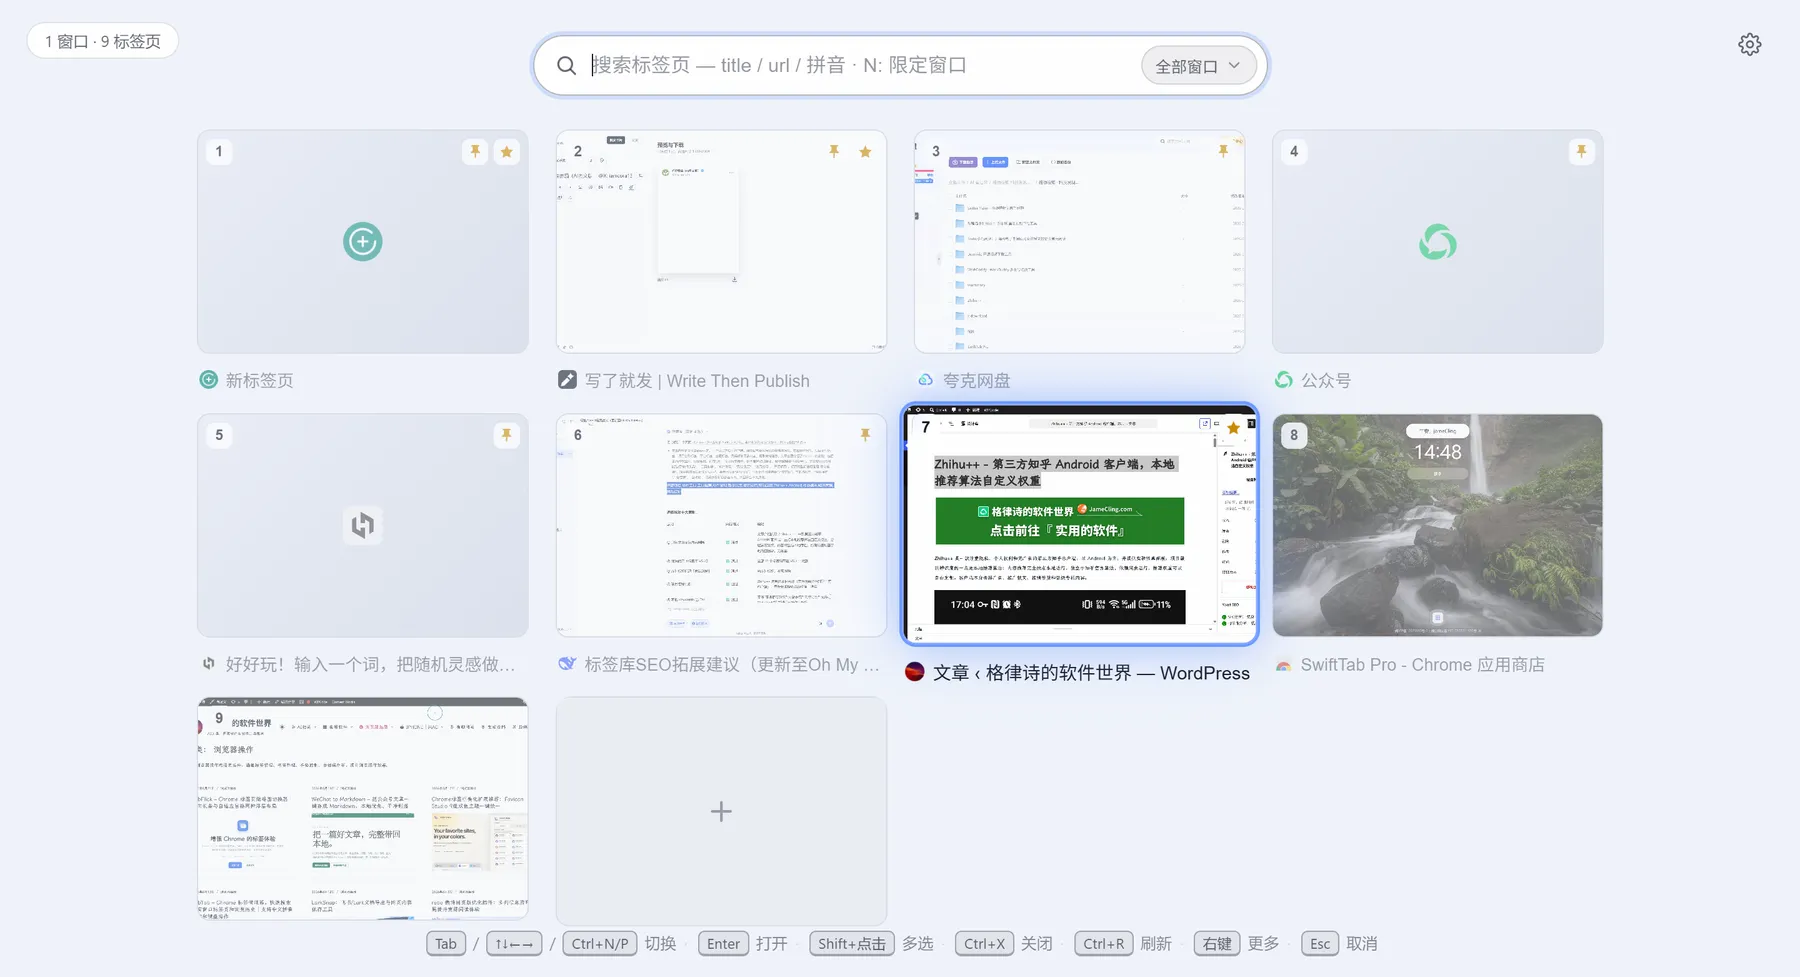The width and height of the screenshot is (1800, 977).
Task: Click the plus icon on the empty card
Action: (x=721, y=811)
